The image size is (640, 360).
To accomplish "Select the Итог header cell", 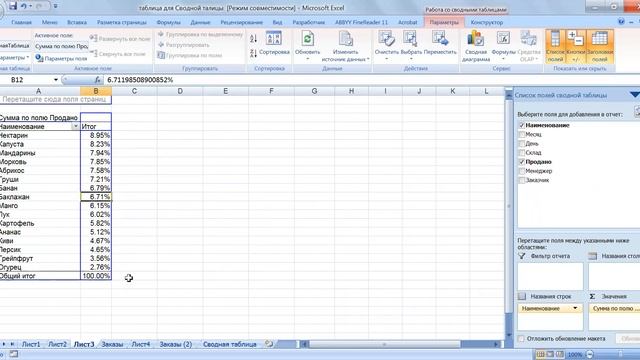I will [x=96, y=127].
